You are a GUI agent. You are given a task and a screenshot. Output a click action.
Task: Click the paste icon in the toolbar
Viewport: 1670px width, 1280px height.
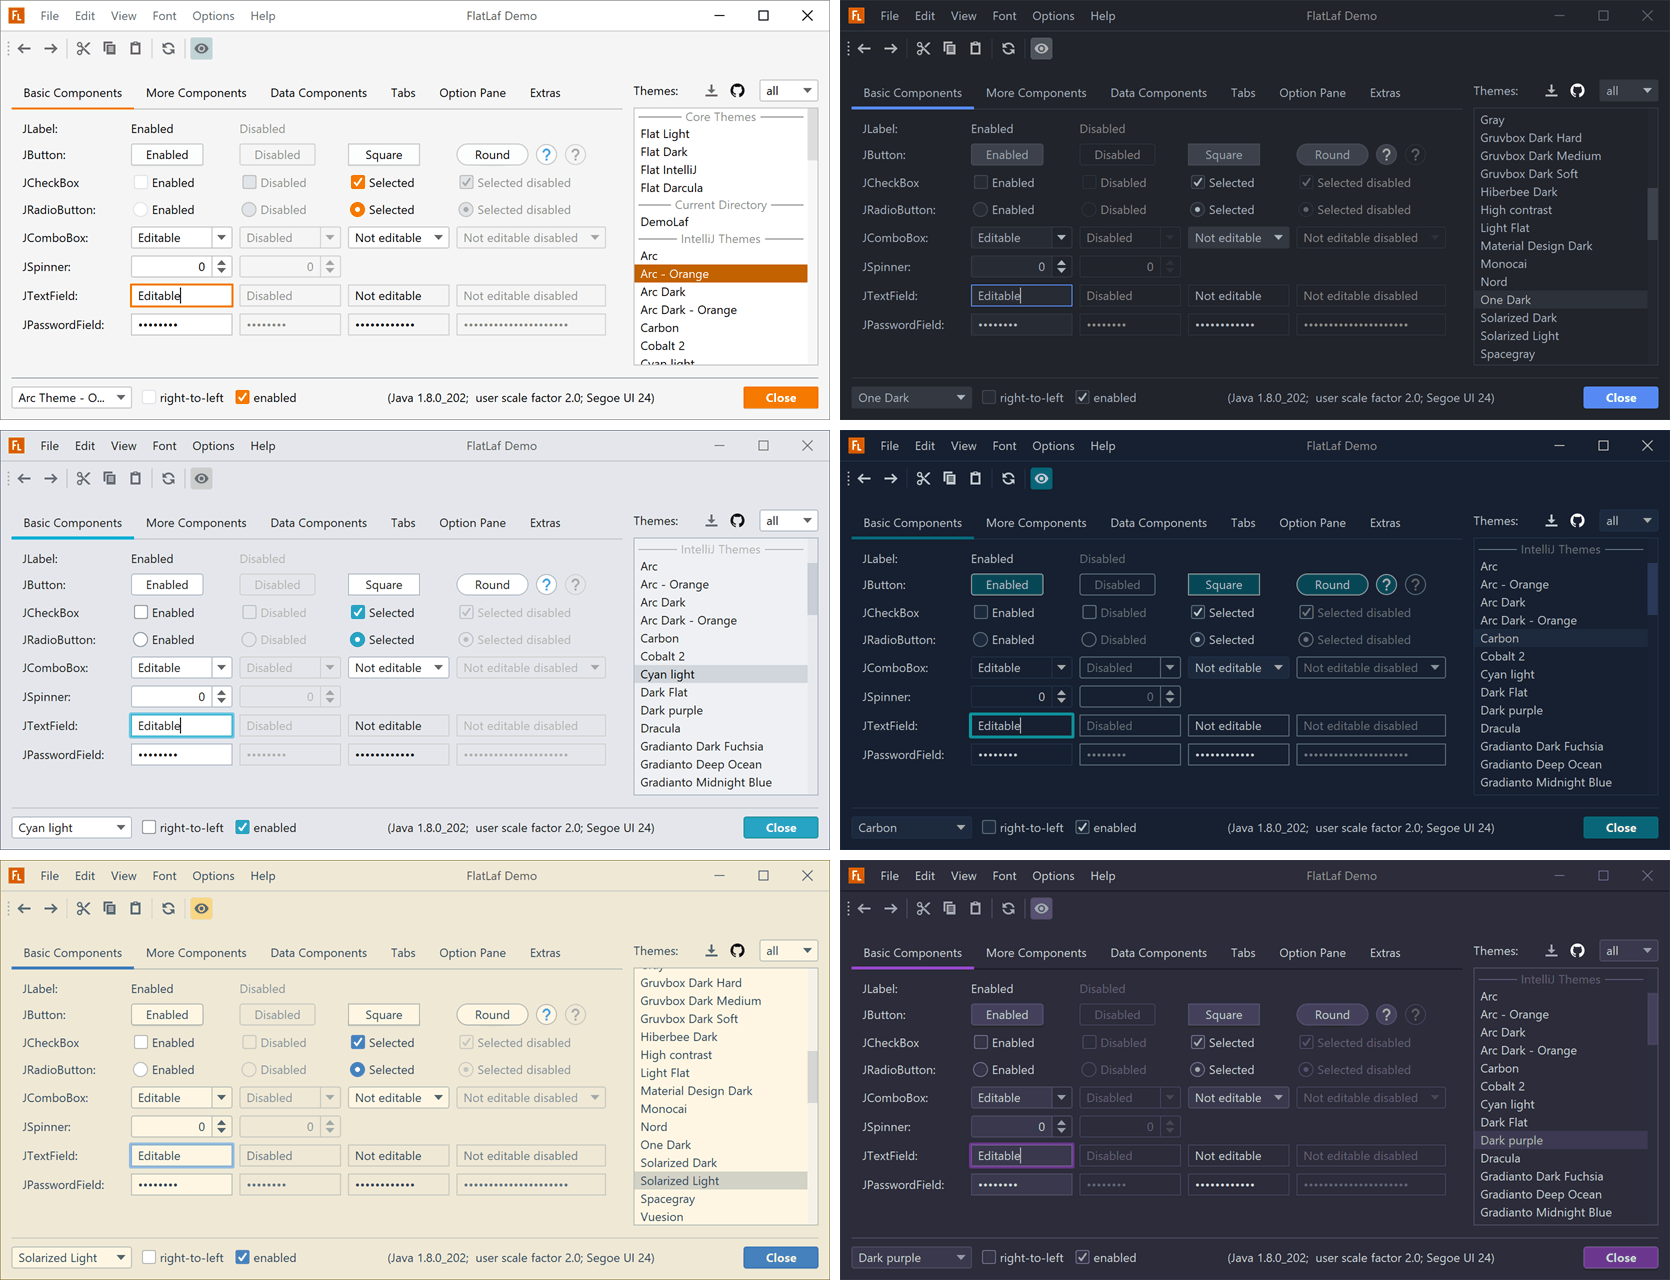click(x=135, y=48)
